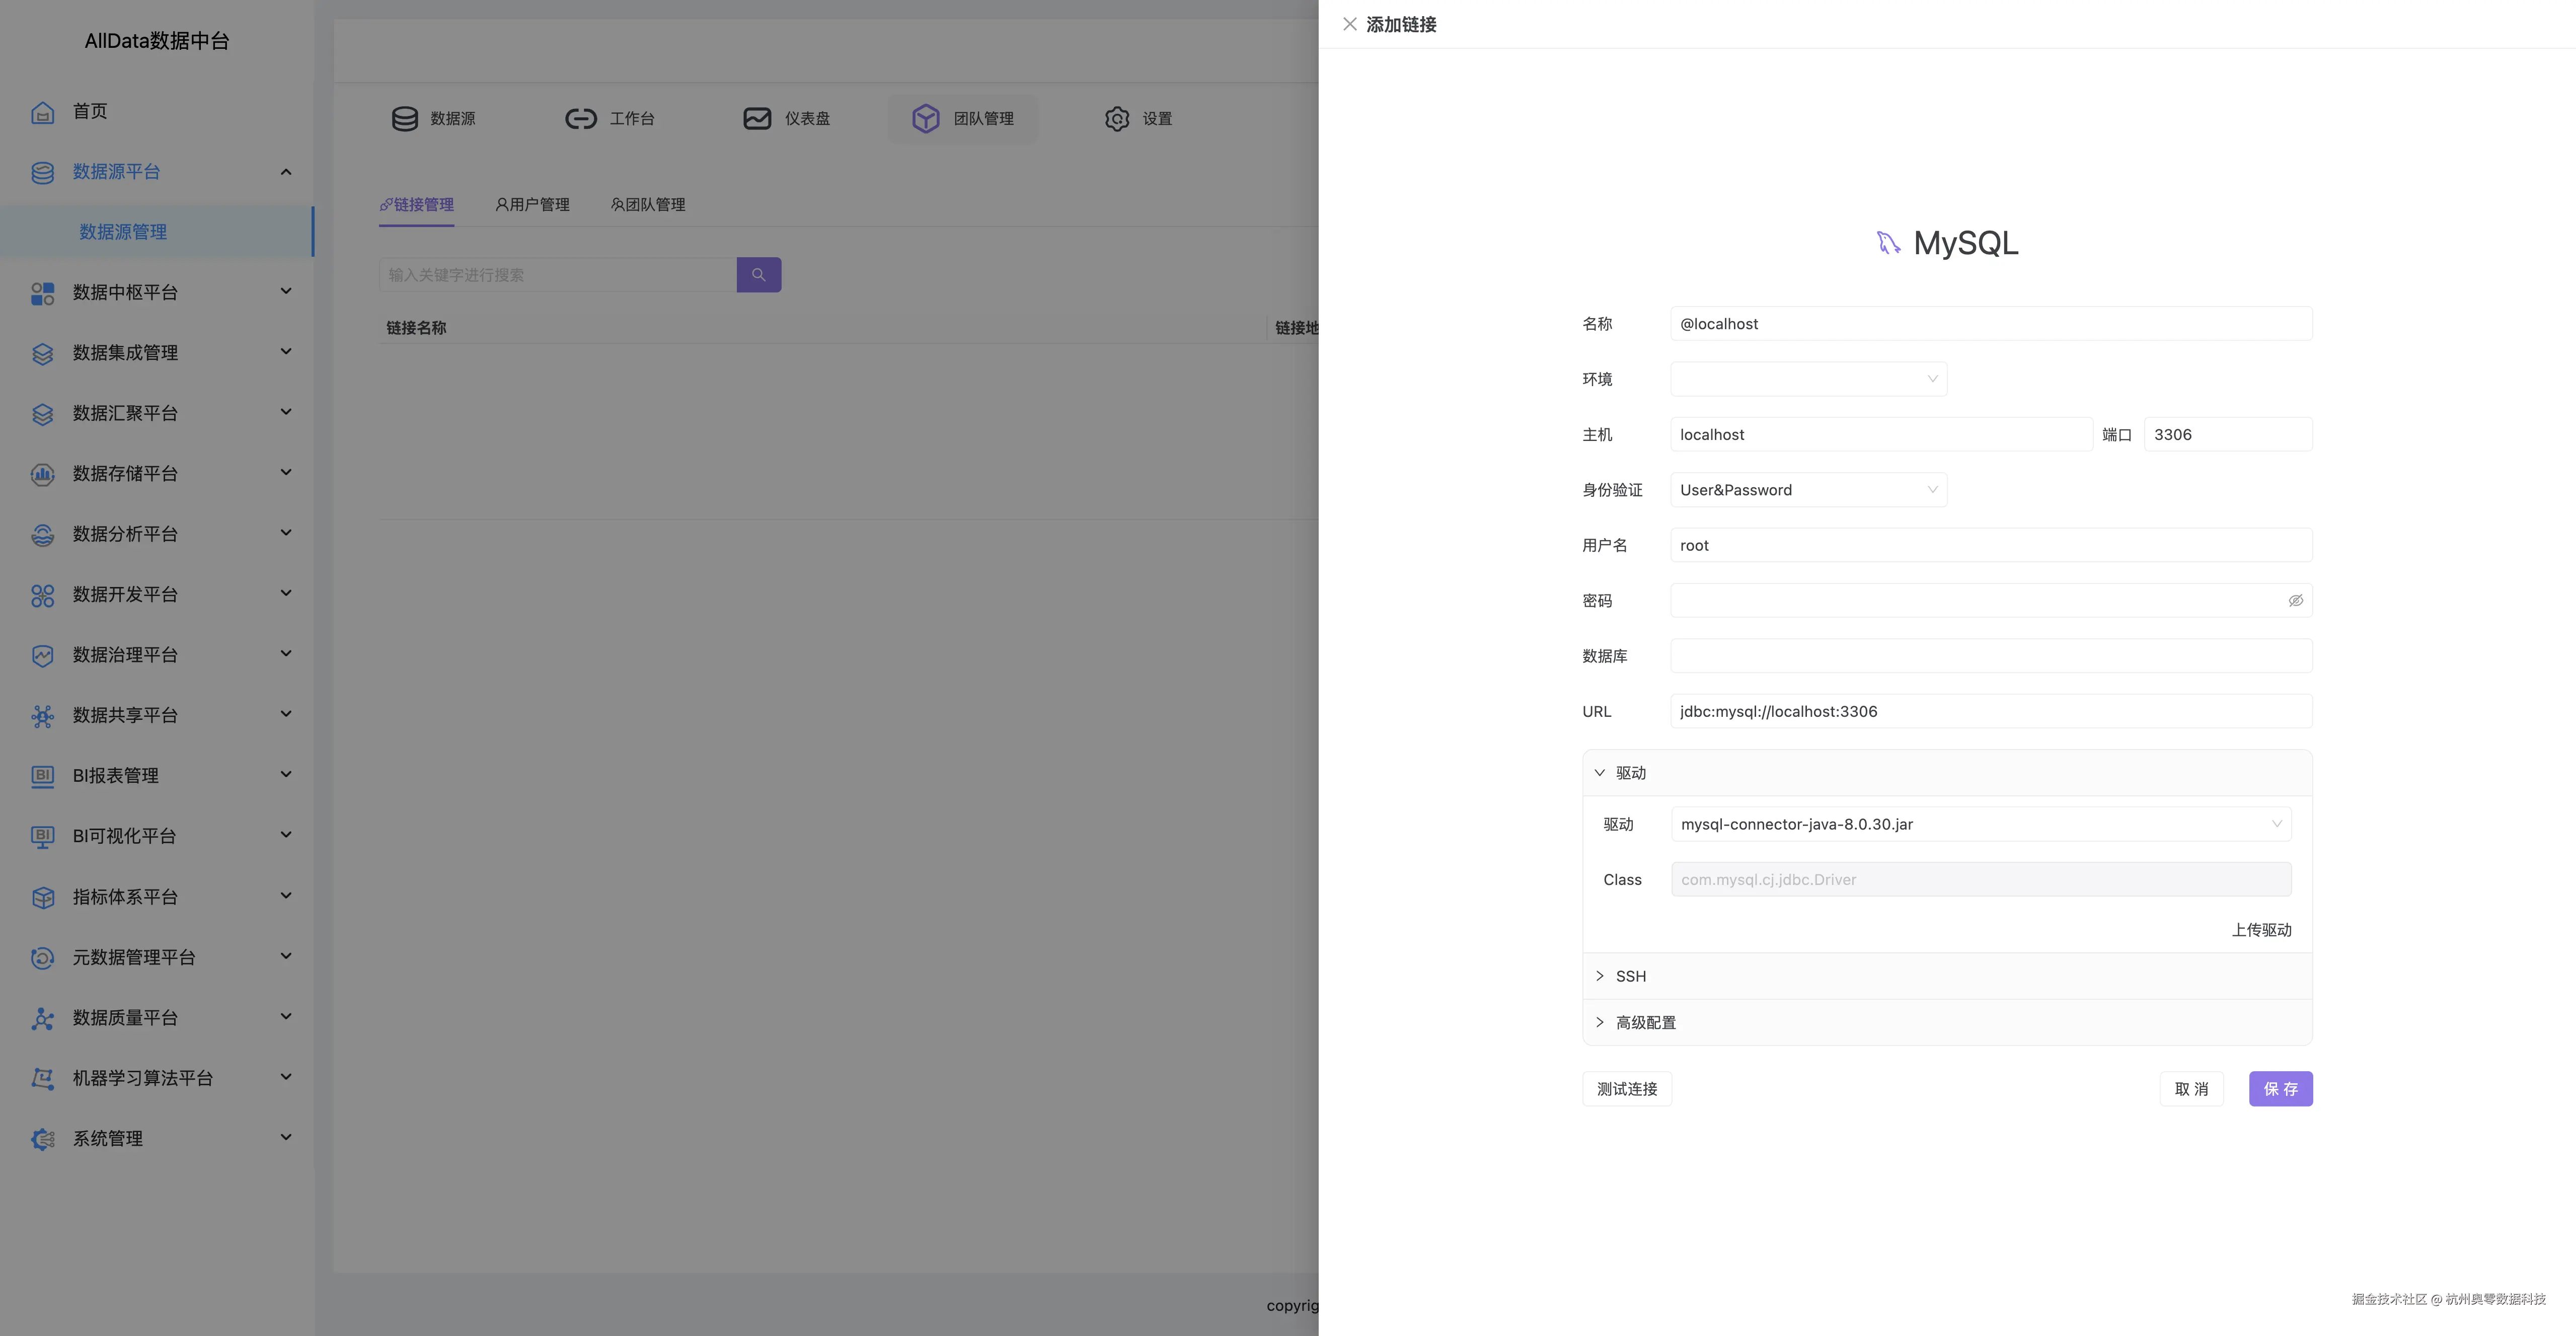Click the 保存 button
The image size is (2576, 1336).
click(2280, 1089)
